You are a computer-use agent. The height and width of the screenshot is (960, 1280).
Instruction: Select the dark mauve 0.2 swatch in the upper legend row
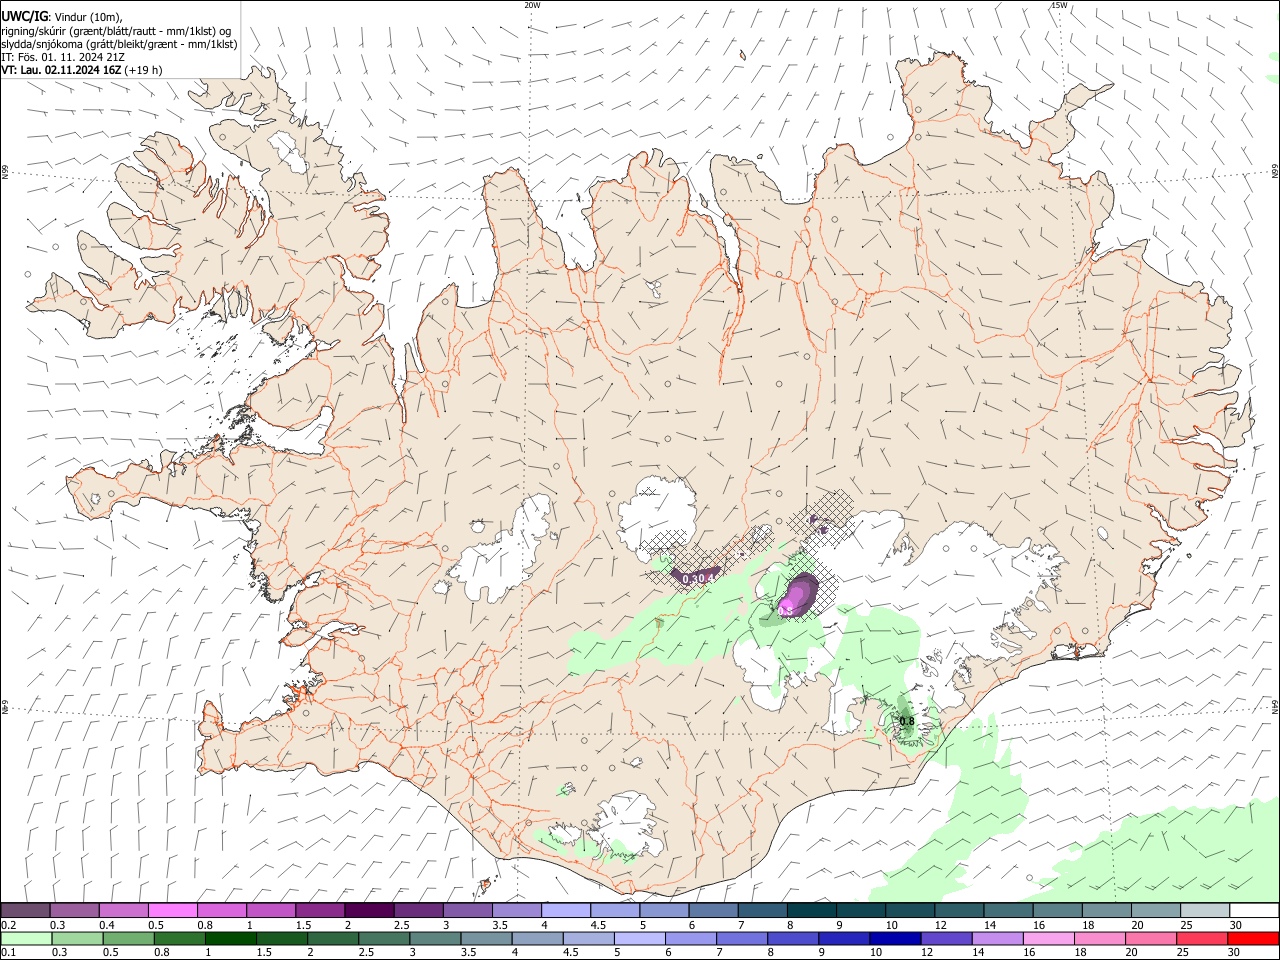[25, 910]
